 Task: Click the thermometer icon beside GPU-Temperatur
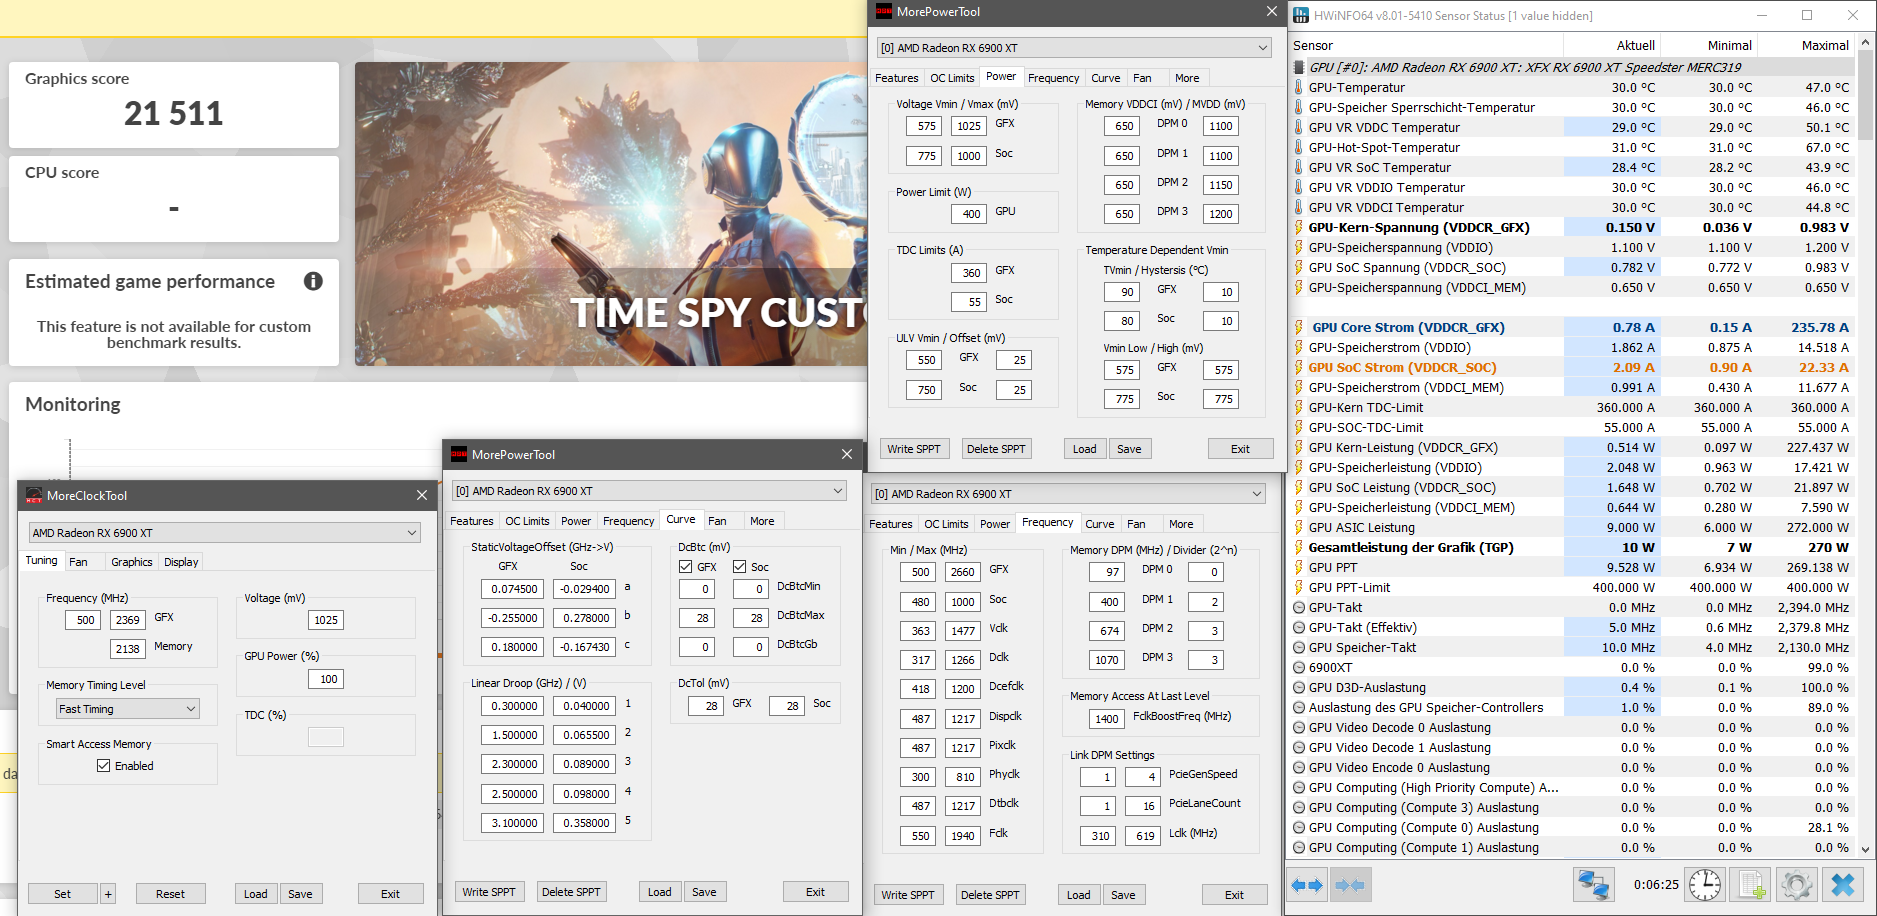[x=1299, y=87]
